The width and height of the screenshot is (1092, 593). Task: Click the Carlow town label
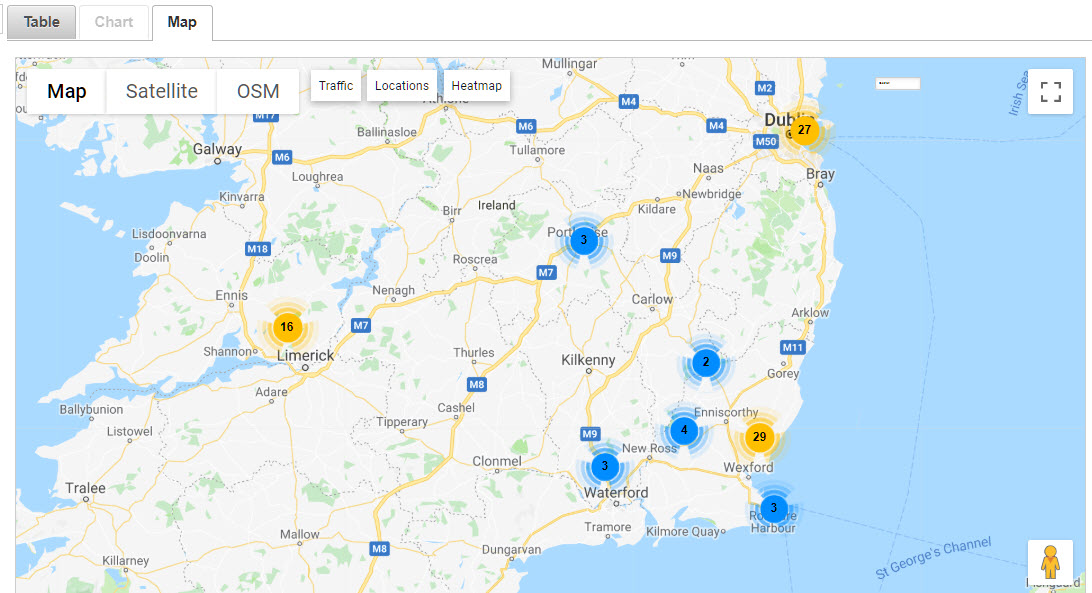(x=652, y=299)
